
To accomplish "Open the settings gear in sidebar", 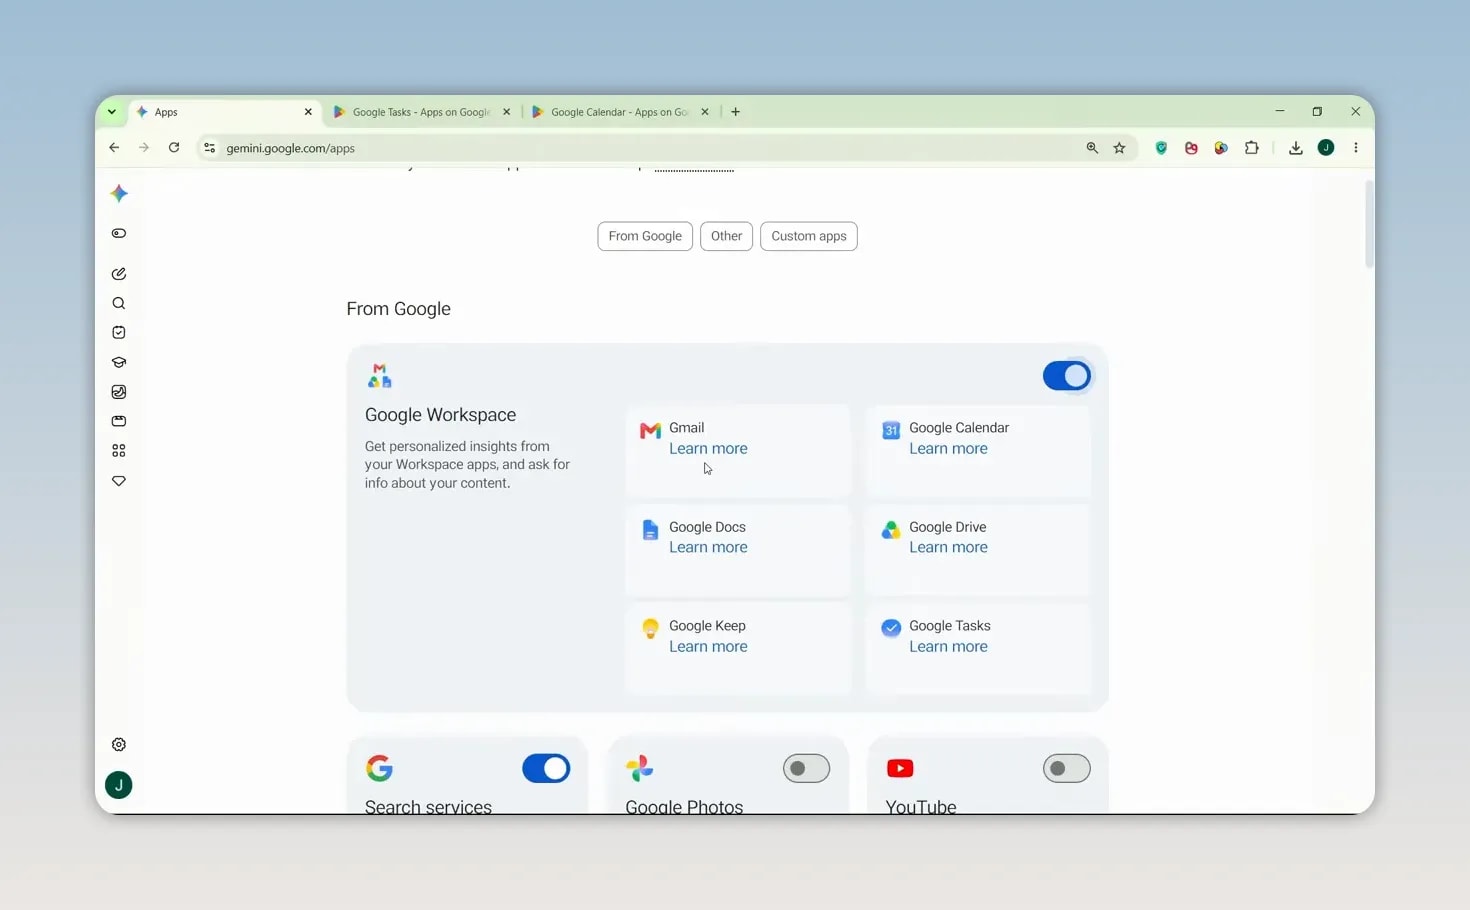I will (119, 744).
